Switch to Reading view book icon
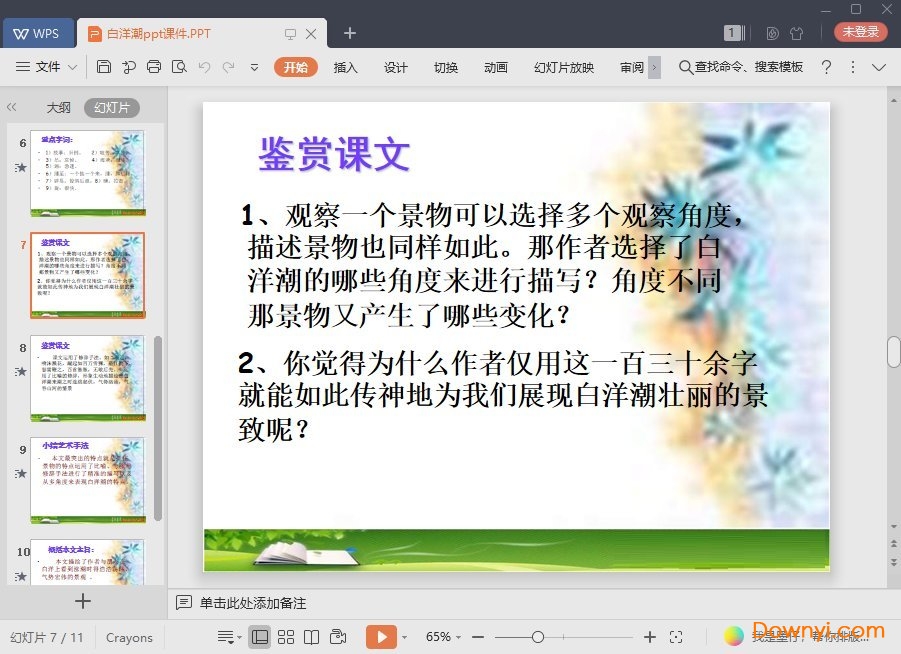901x654 pixels. (x=312, y=637)
